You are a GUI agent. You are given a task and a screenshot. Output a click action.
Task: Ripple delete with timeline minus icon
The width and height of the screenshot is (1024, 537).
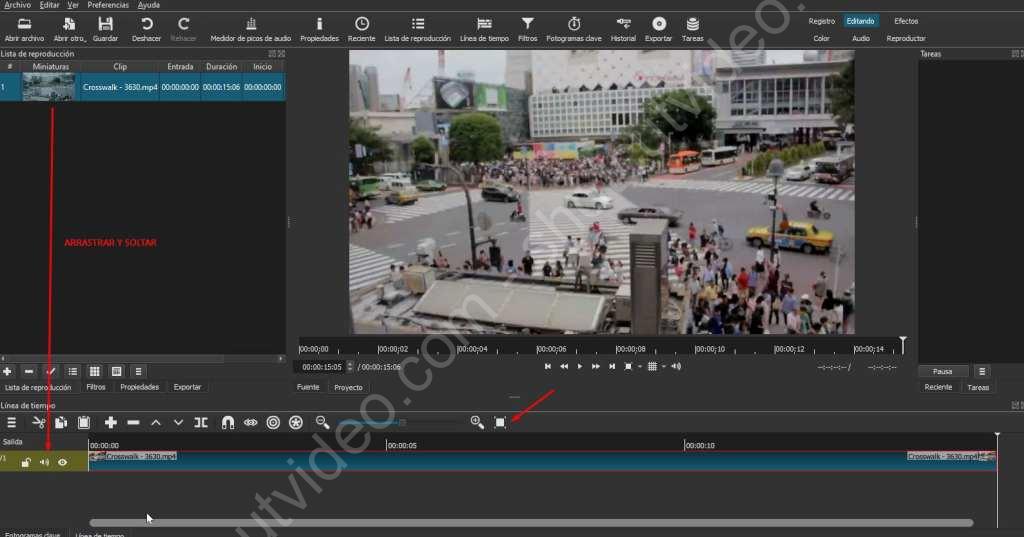pyautogui.click(x=133, y=423)
